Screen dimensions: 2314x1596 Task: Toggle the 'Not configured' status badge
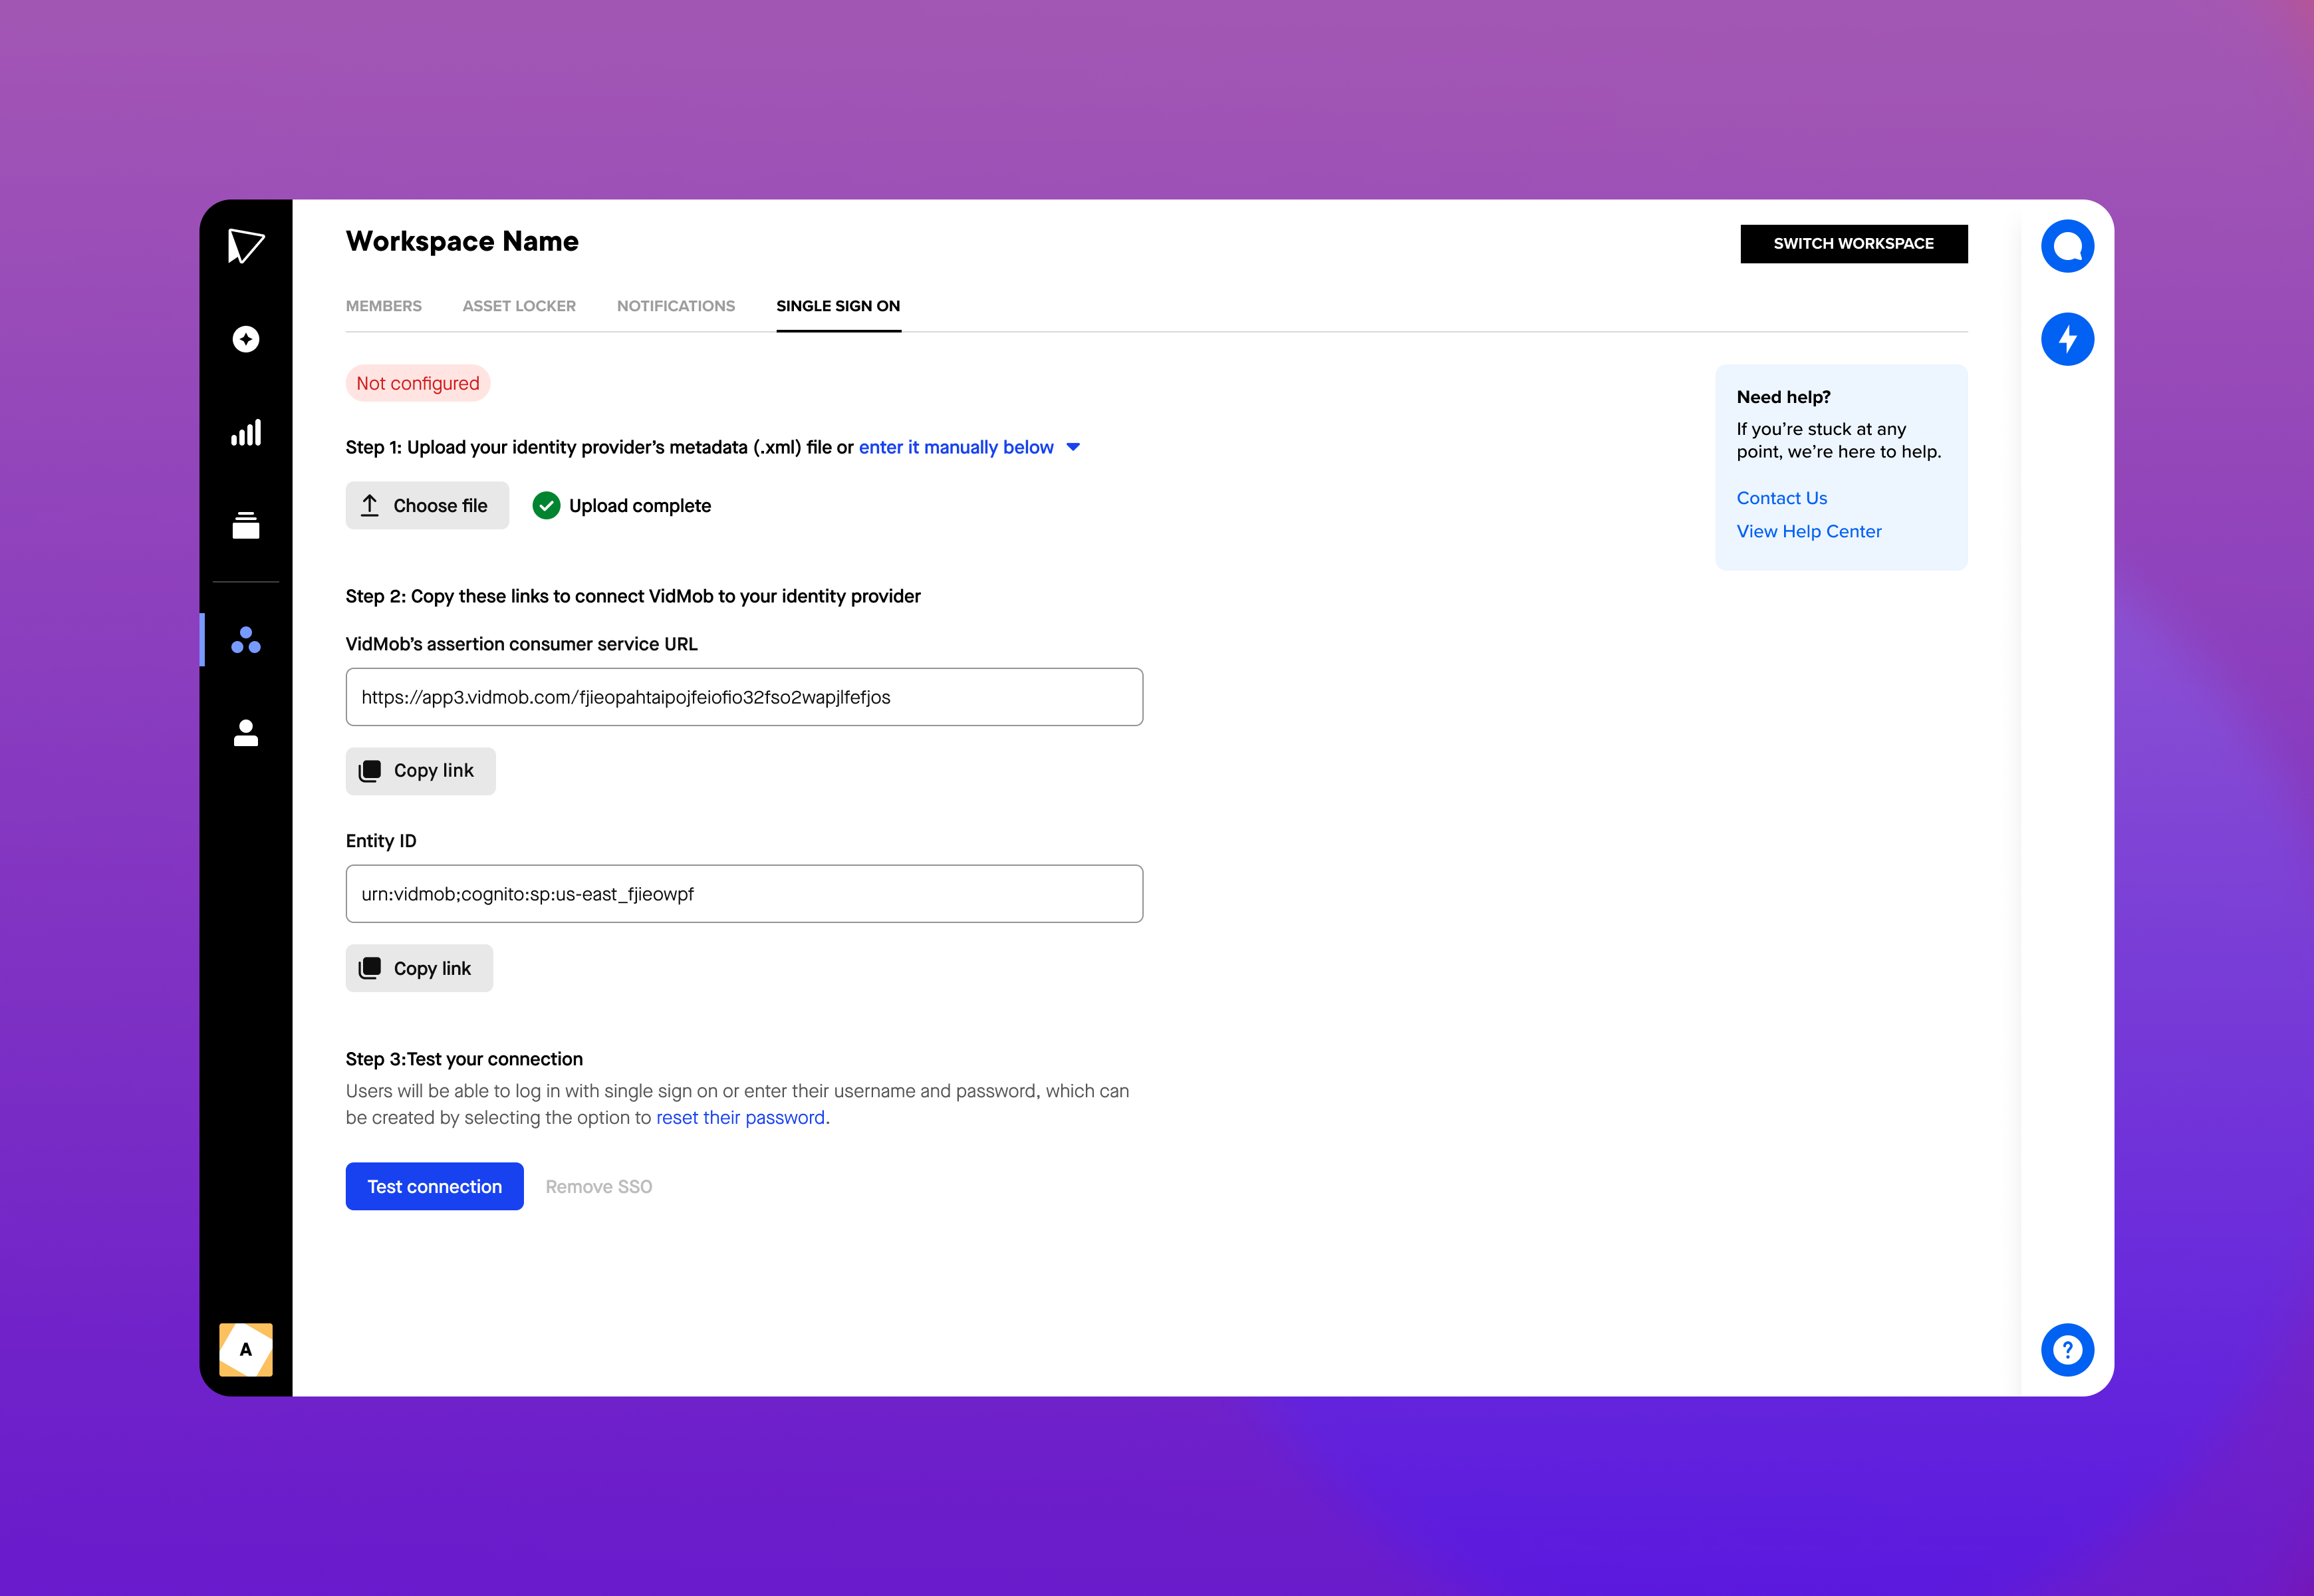(417, 383)
